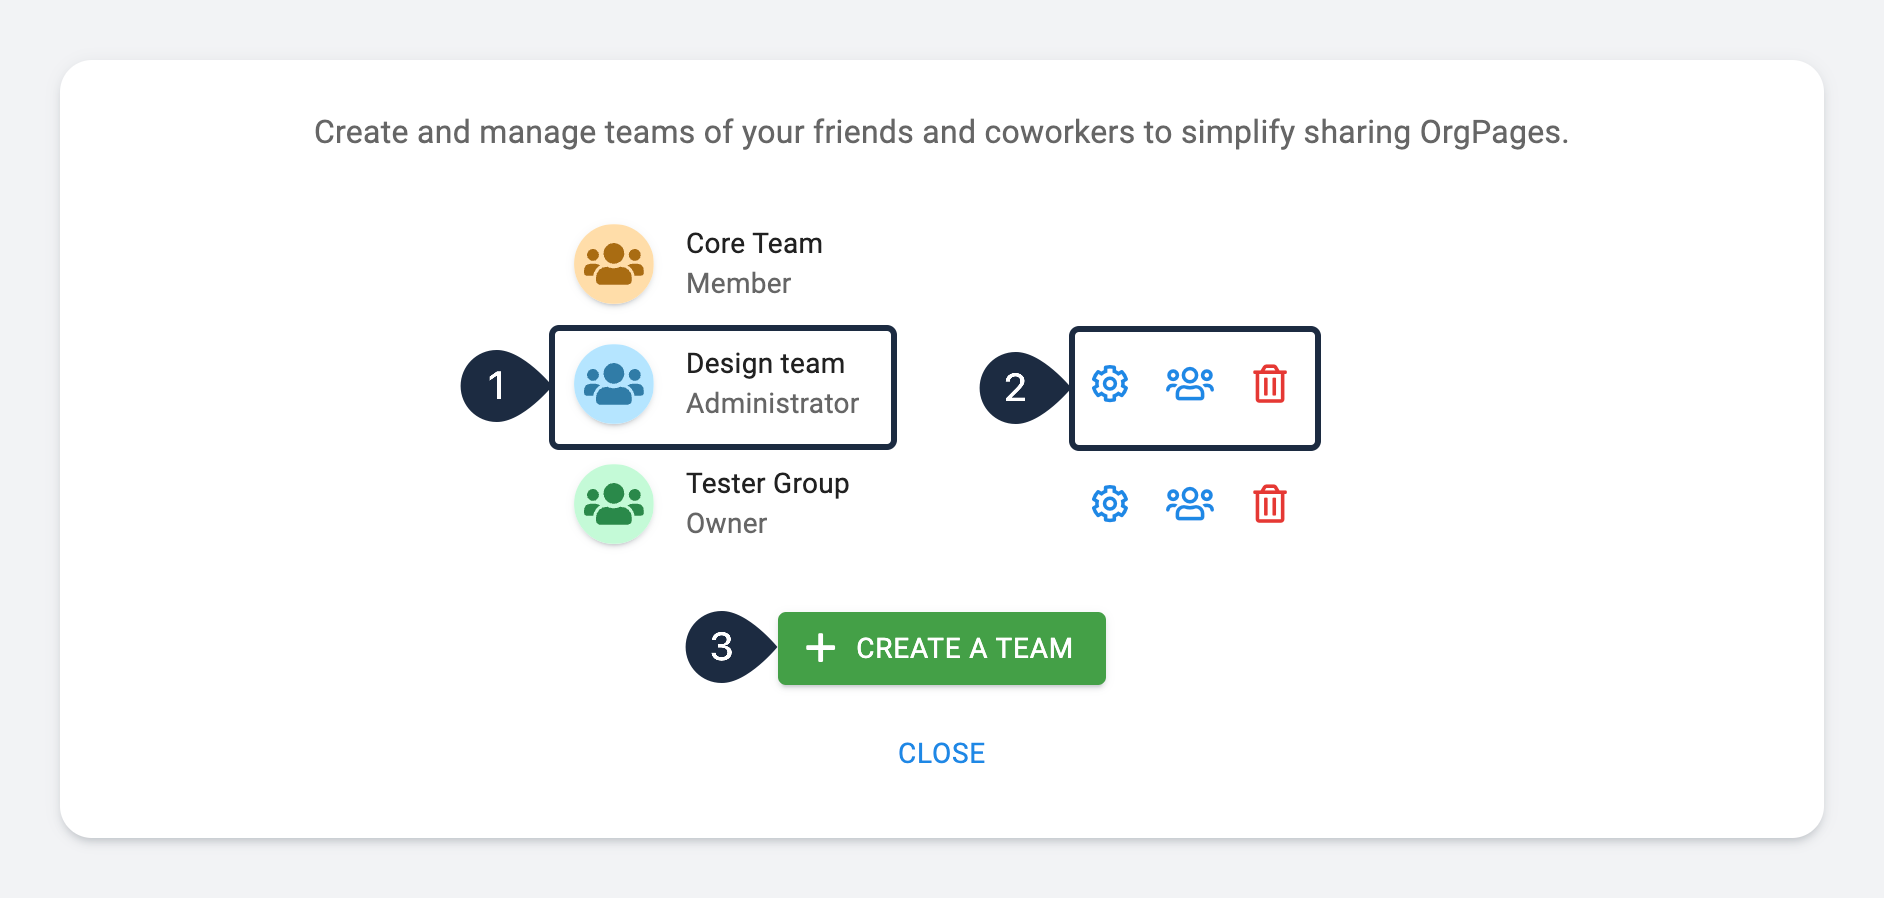Image resolution: width=1884 pixels, height=898 pixels.
Task: Select the Tester Group entry
Action: click(x=767, y=503)
